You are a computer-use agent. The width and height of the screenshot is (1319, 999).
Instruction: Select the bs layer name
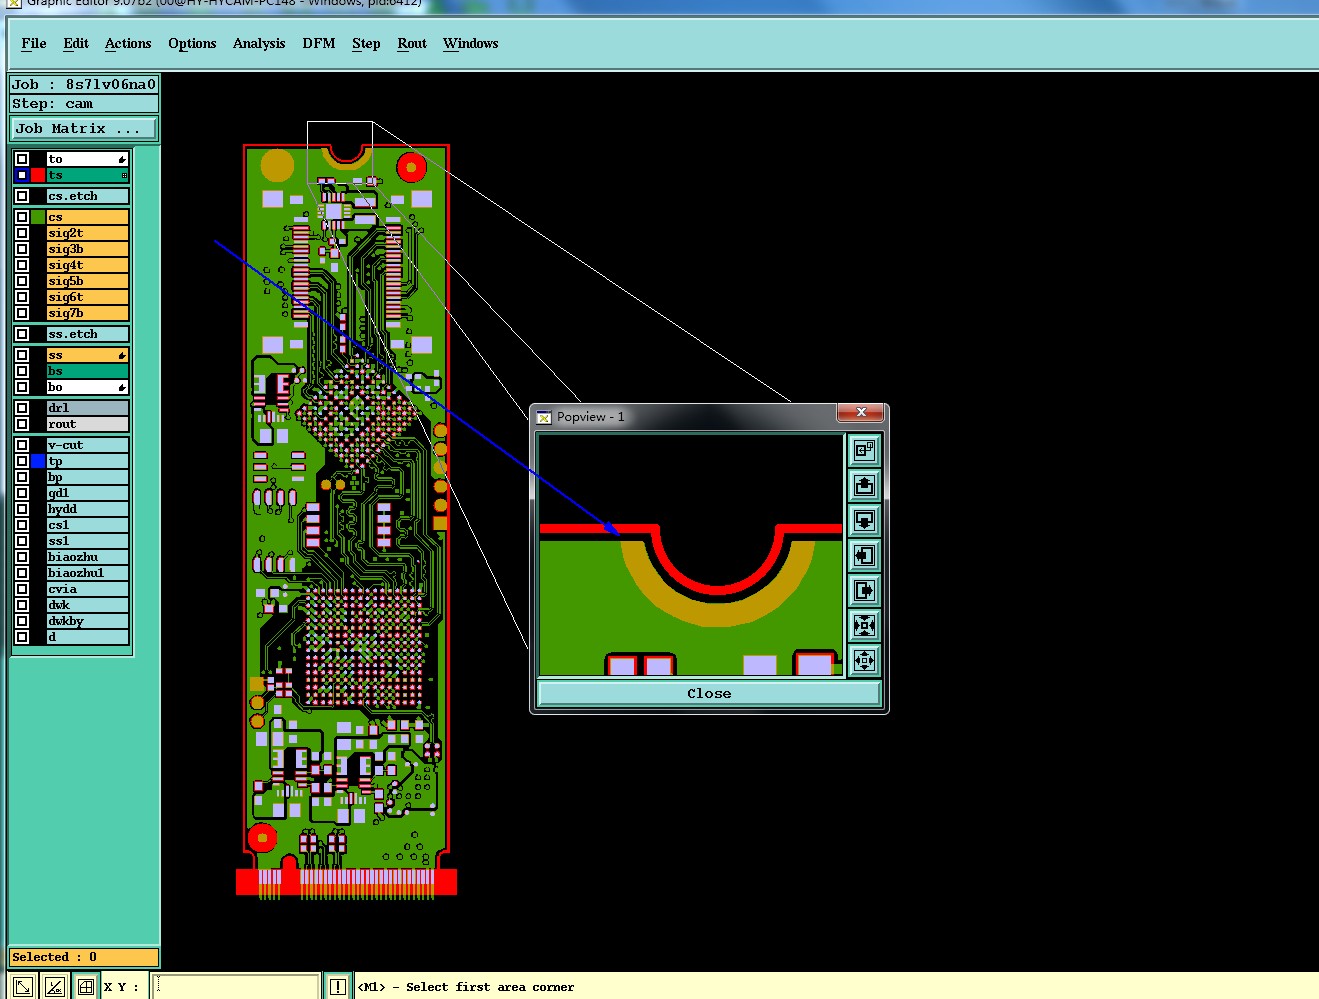(x=88, y=371)
